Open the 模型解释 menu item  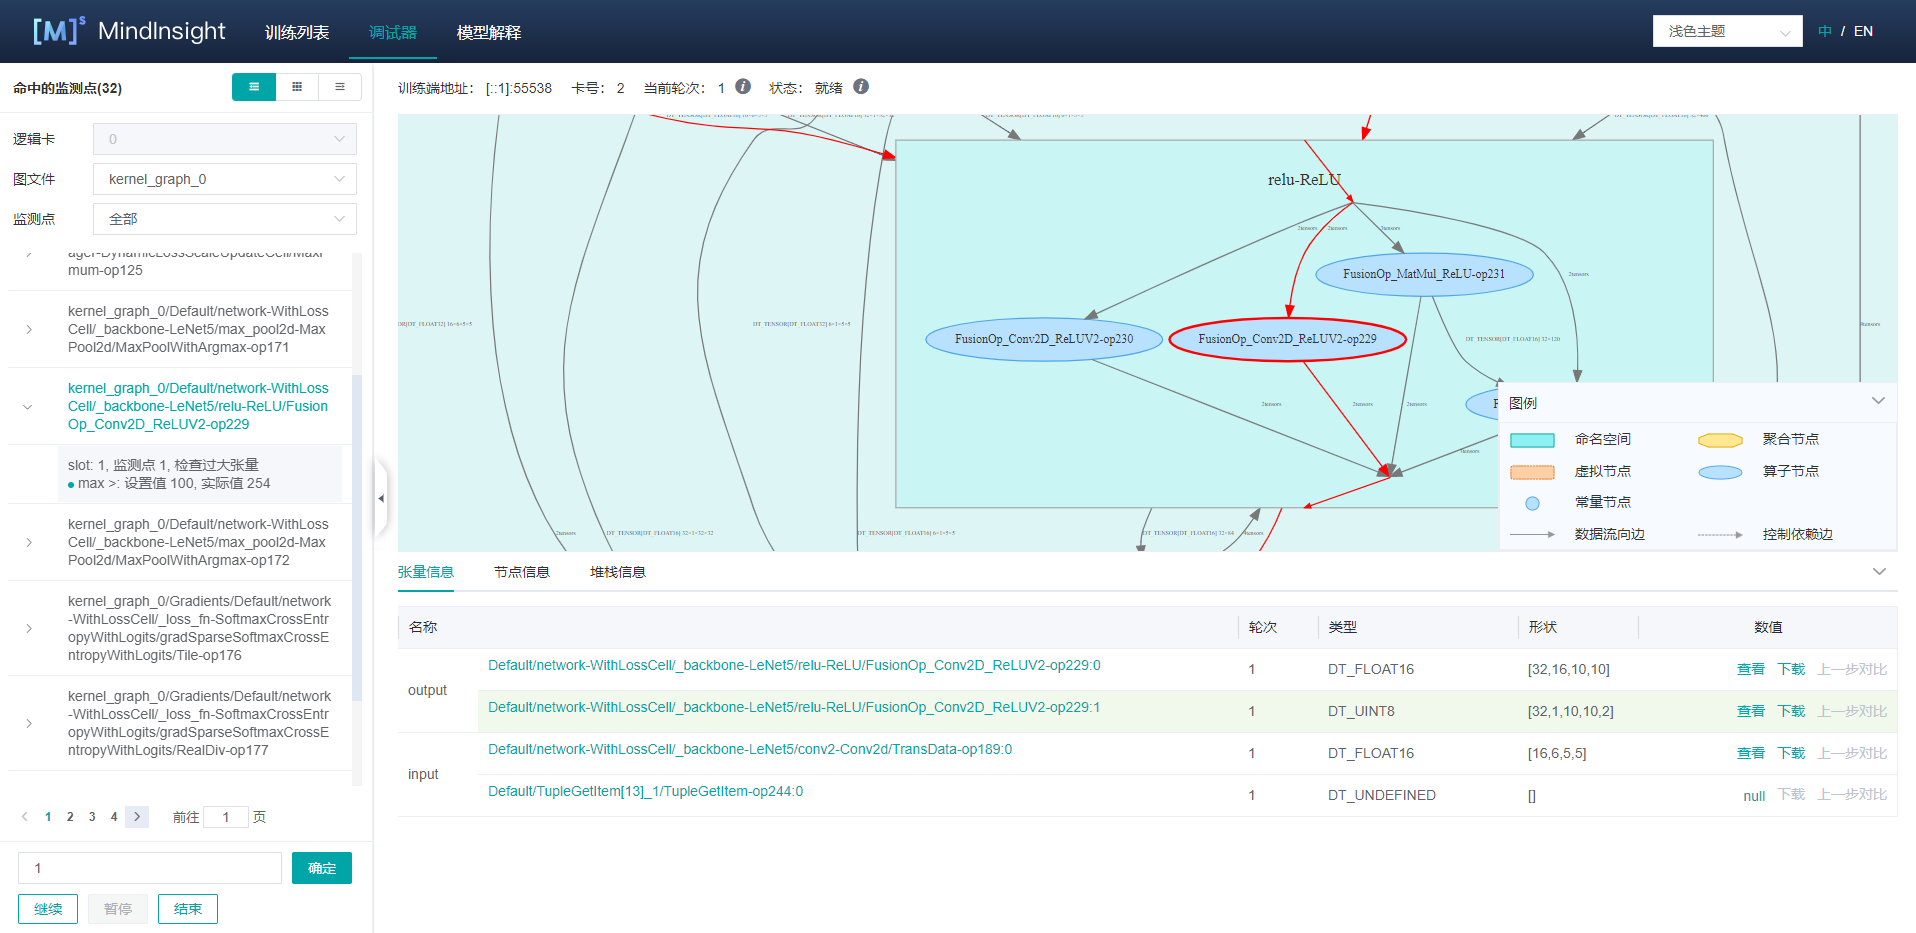click(x=488, y=32)
